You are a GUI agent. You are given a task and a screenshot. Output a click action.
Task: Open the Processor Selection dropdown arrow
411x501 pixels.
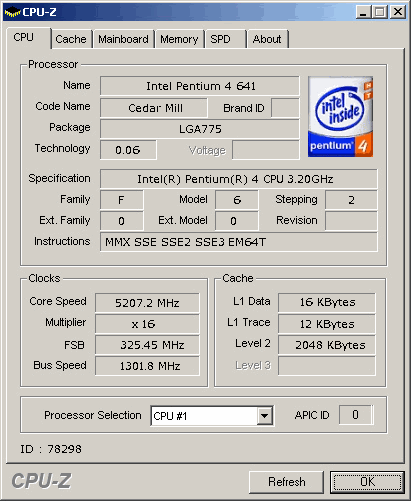(x=265, y=416)
